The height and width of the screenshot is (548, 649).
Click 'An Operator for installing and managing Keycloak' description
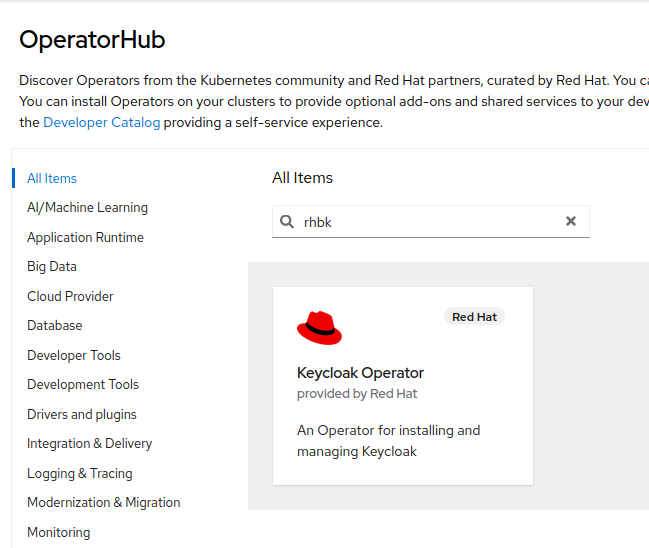388,441
